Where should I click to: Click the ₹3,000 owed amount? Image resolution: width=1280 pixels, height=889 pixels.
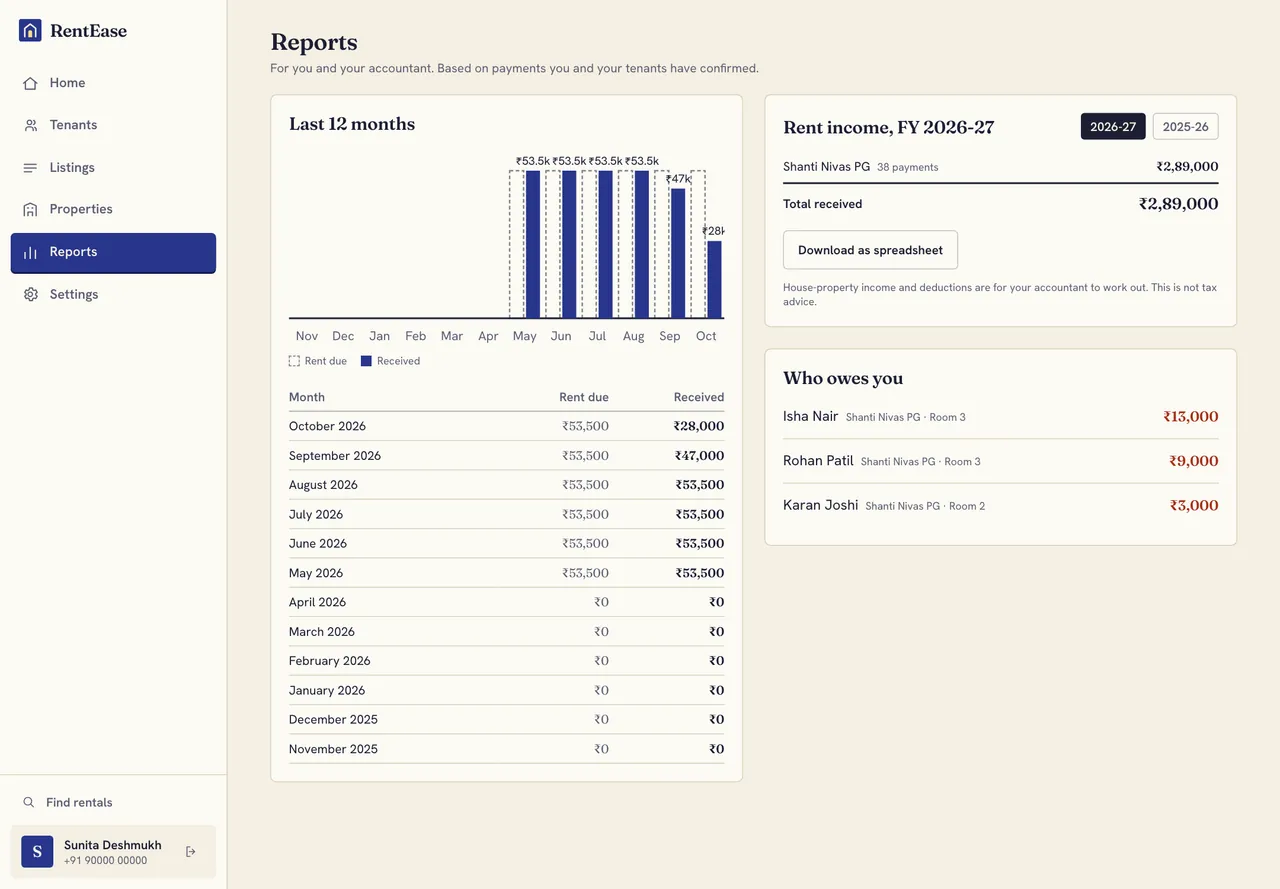(x=1194, y=506)
